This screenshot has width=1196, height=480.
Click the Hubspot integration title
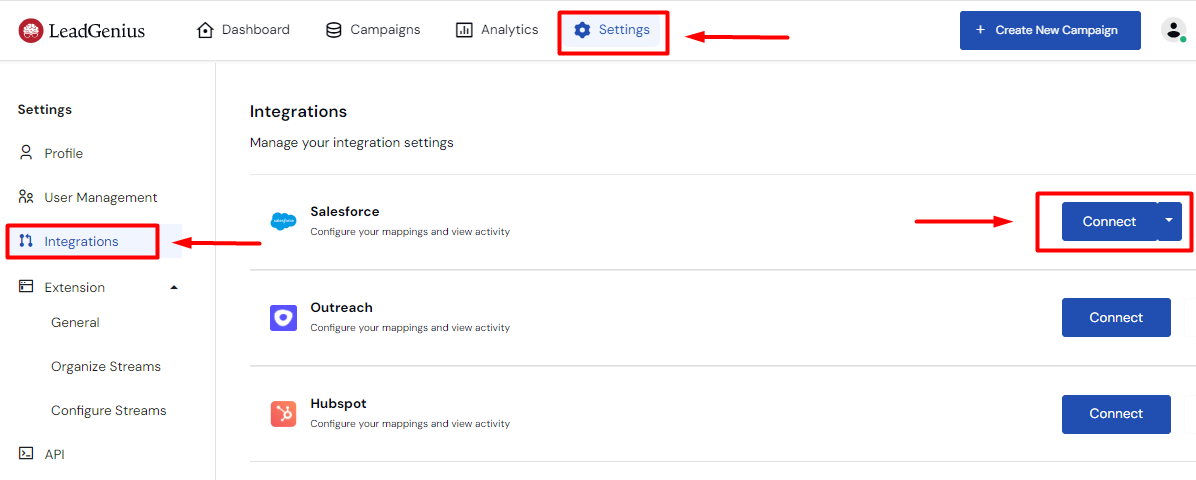[x=339, y=404]
